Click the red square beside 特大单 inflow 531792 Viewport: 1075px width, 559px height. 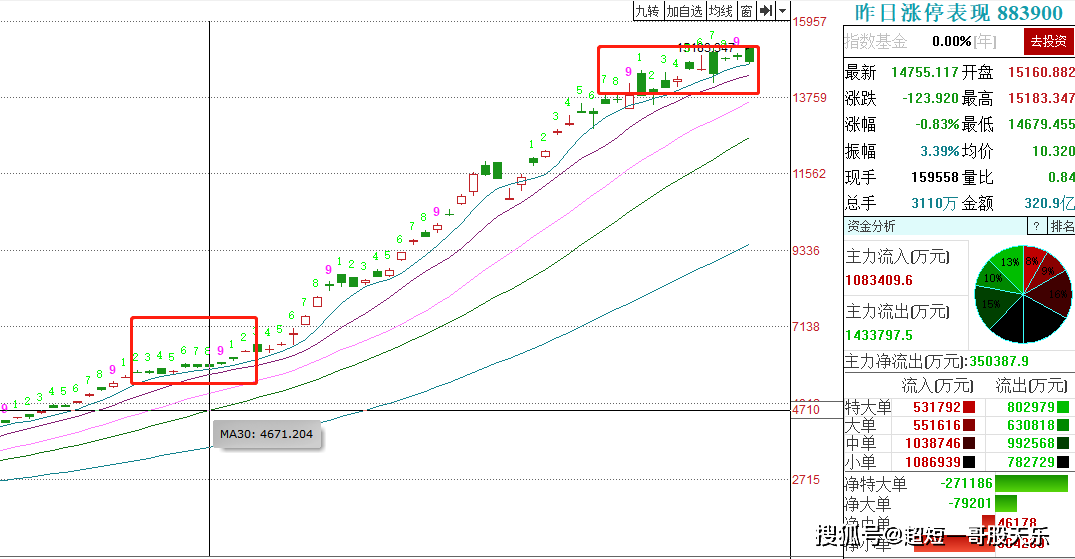(968, 407)
